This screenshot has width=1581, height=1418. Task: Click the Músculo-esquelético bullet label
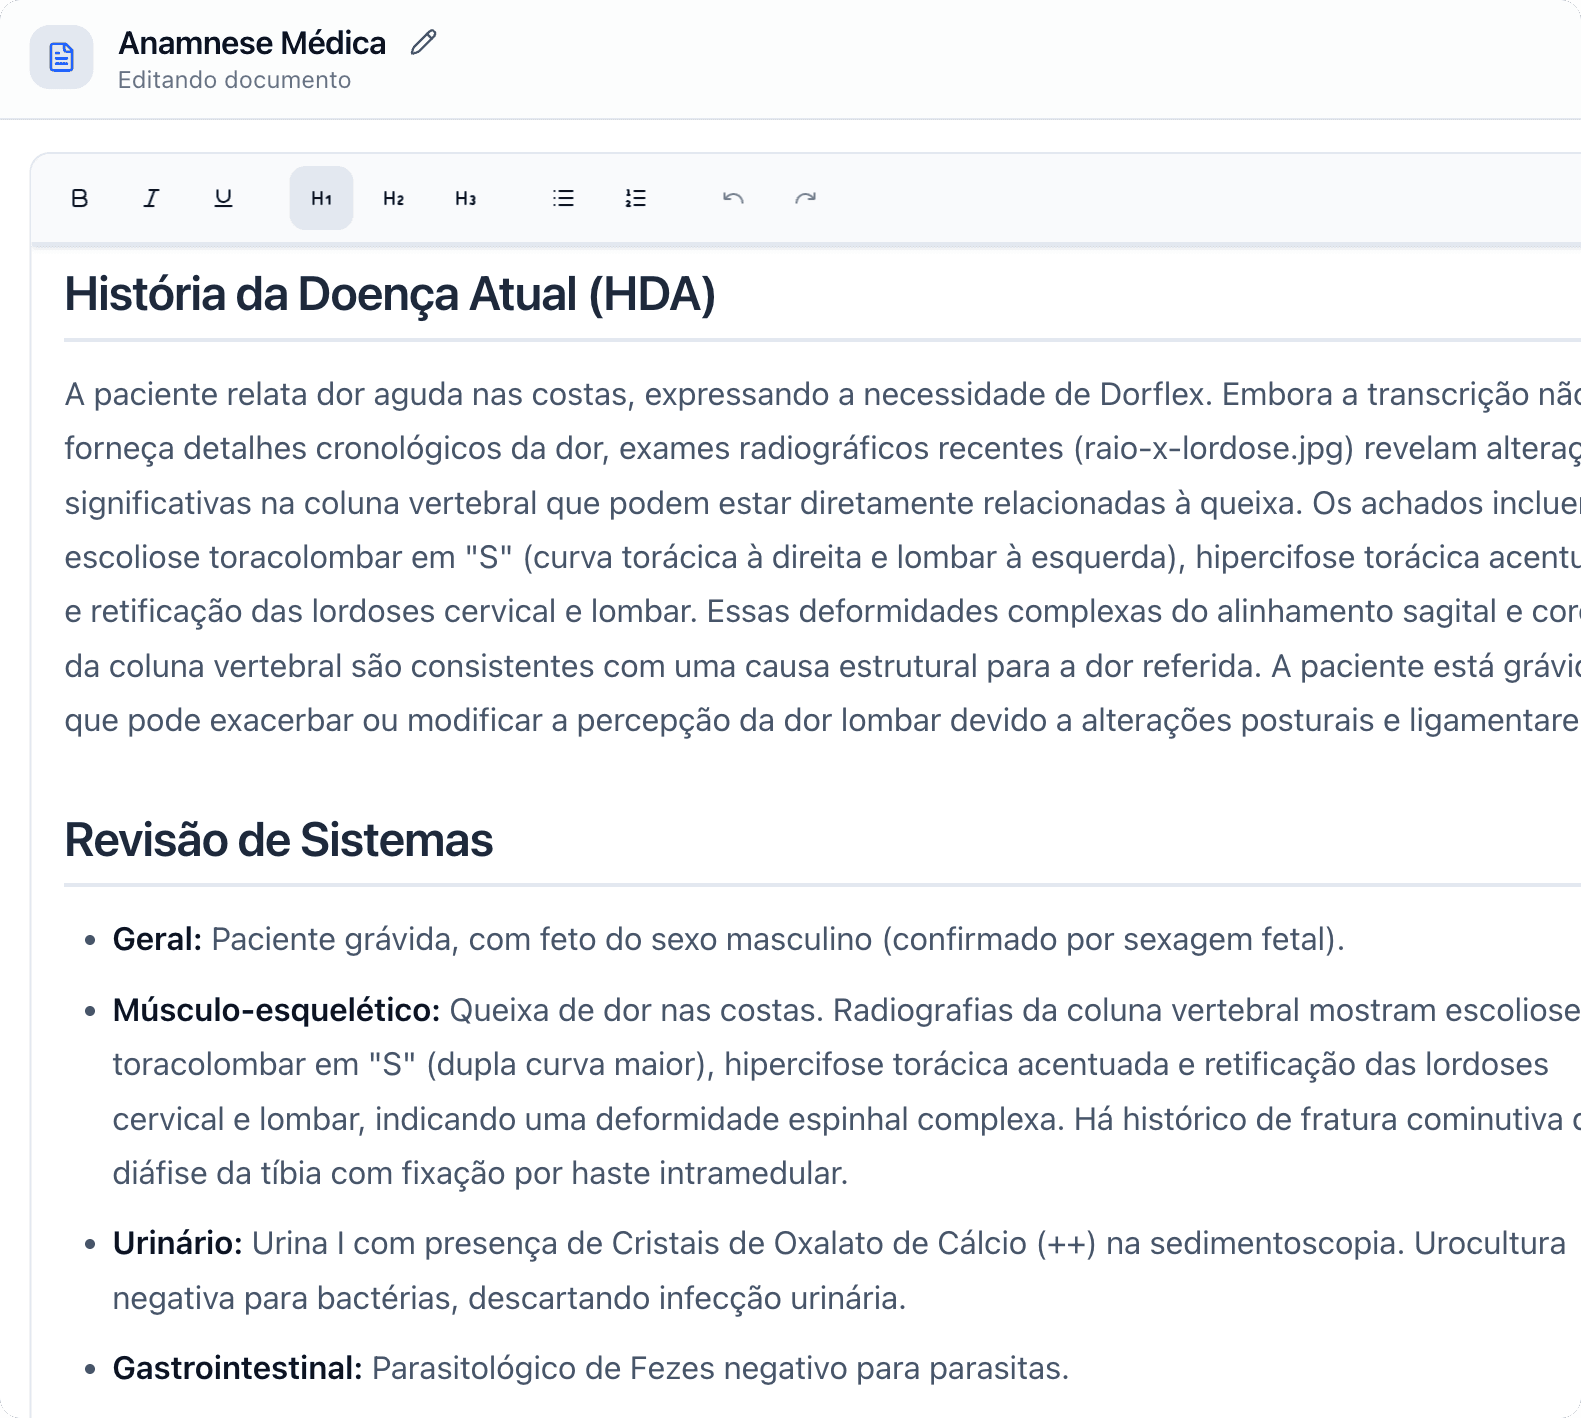[x=276, y=1010]
